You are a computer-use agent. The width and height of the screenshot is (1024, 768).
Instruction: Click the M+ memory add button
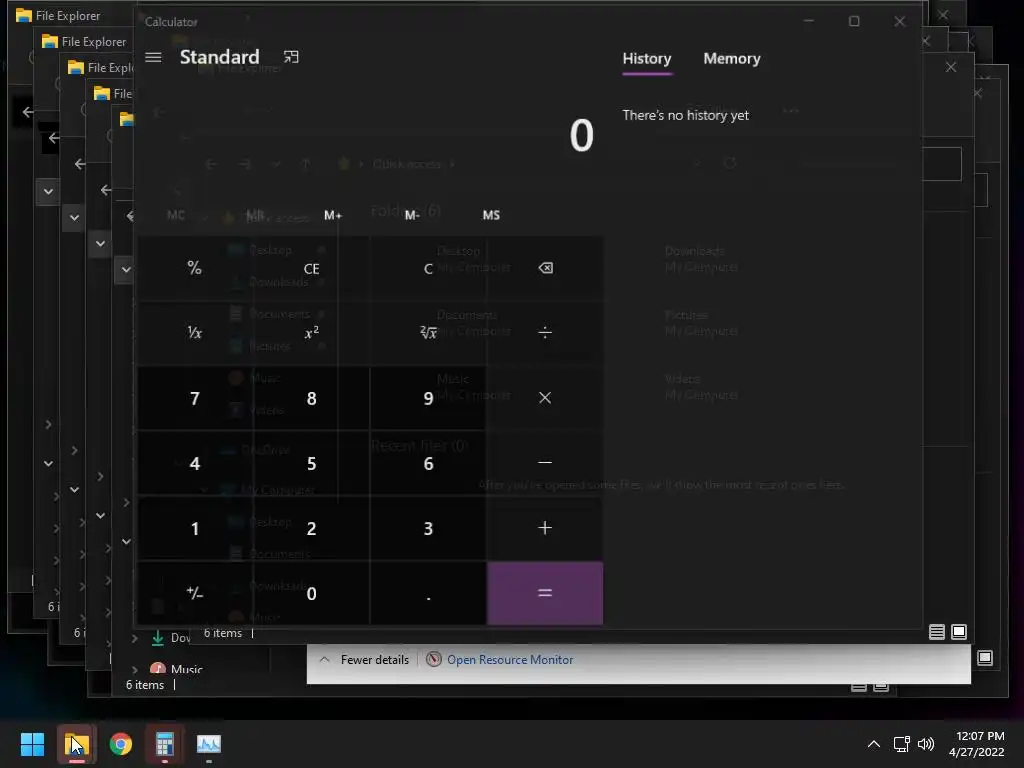point(332,215)
